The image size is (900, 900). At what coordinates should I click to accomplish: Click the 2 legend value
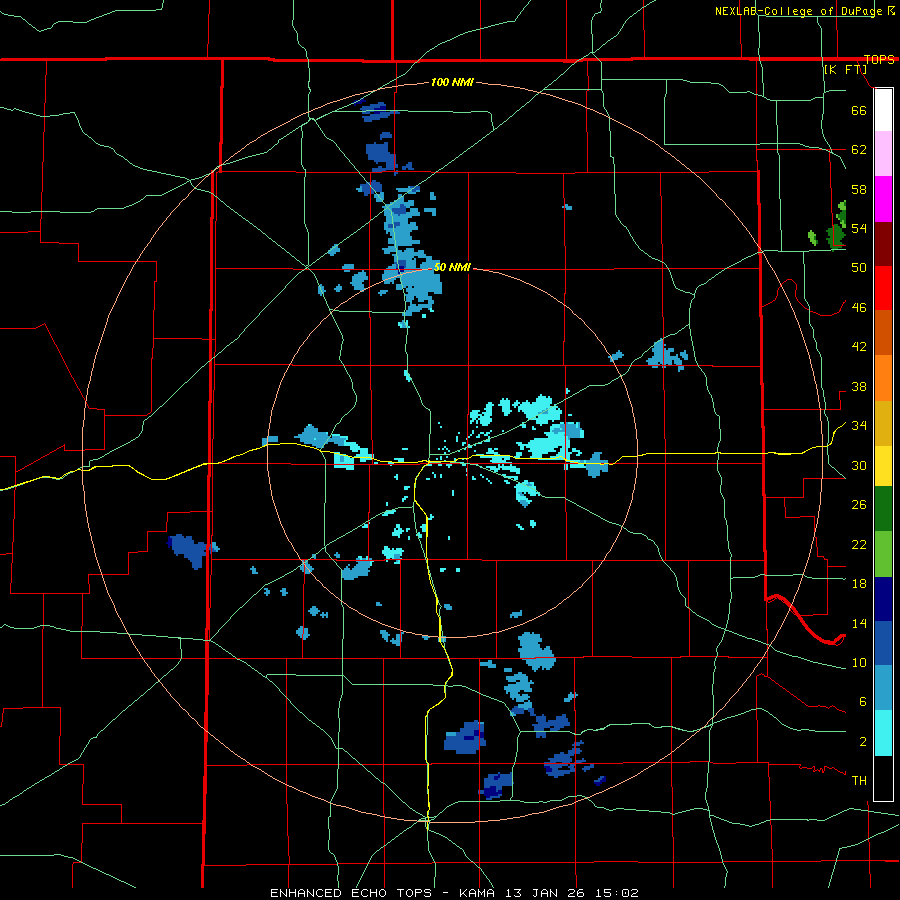tap(862, 742)
